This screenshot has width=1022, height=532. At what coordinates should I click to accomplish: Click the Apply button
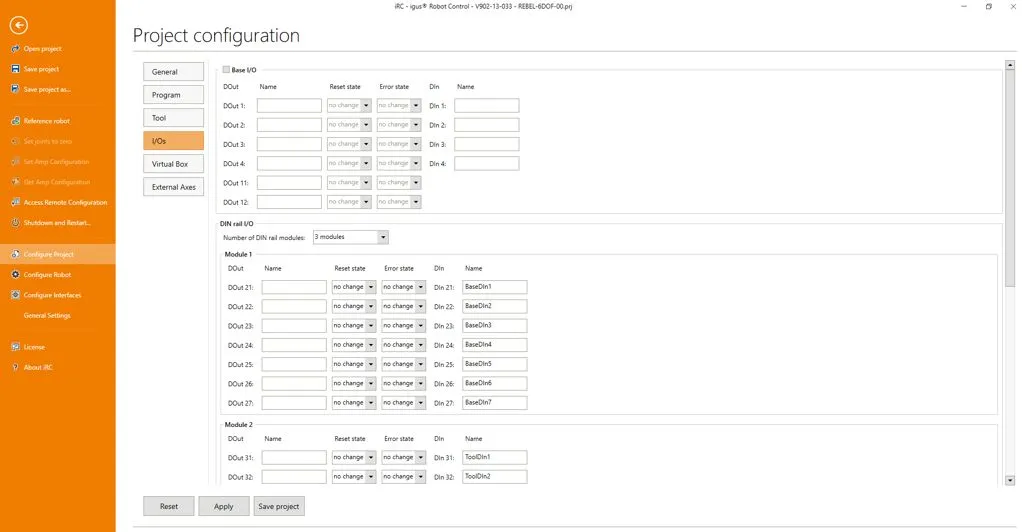(224, 507)
